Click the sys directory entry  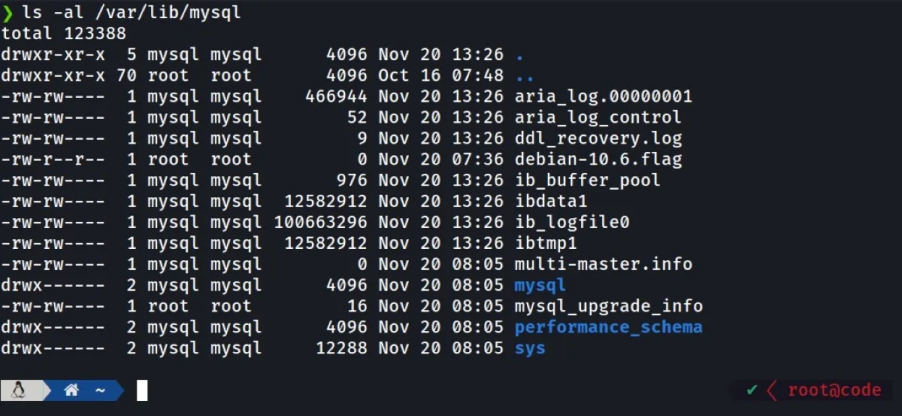pyautogui.click(x=530, y=348)
